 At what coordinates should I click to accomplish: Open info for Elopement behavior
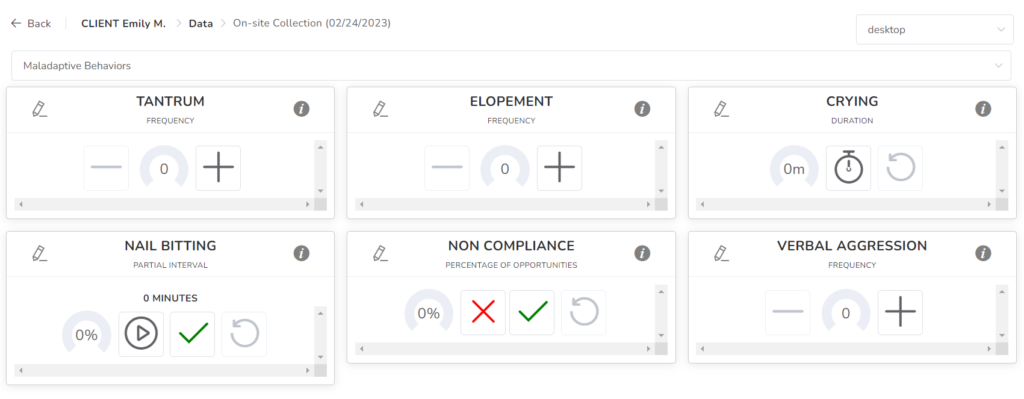coord(642,109)
